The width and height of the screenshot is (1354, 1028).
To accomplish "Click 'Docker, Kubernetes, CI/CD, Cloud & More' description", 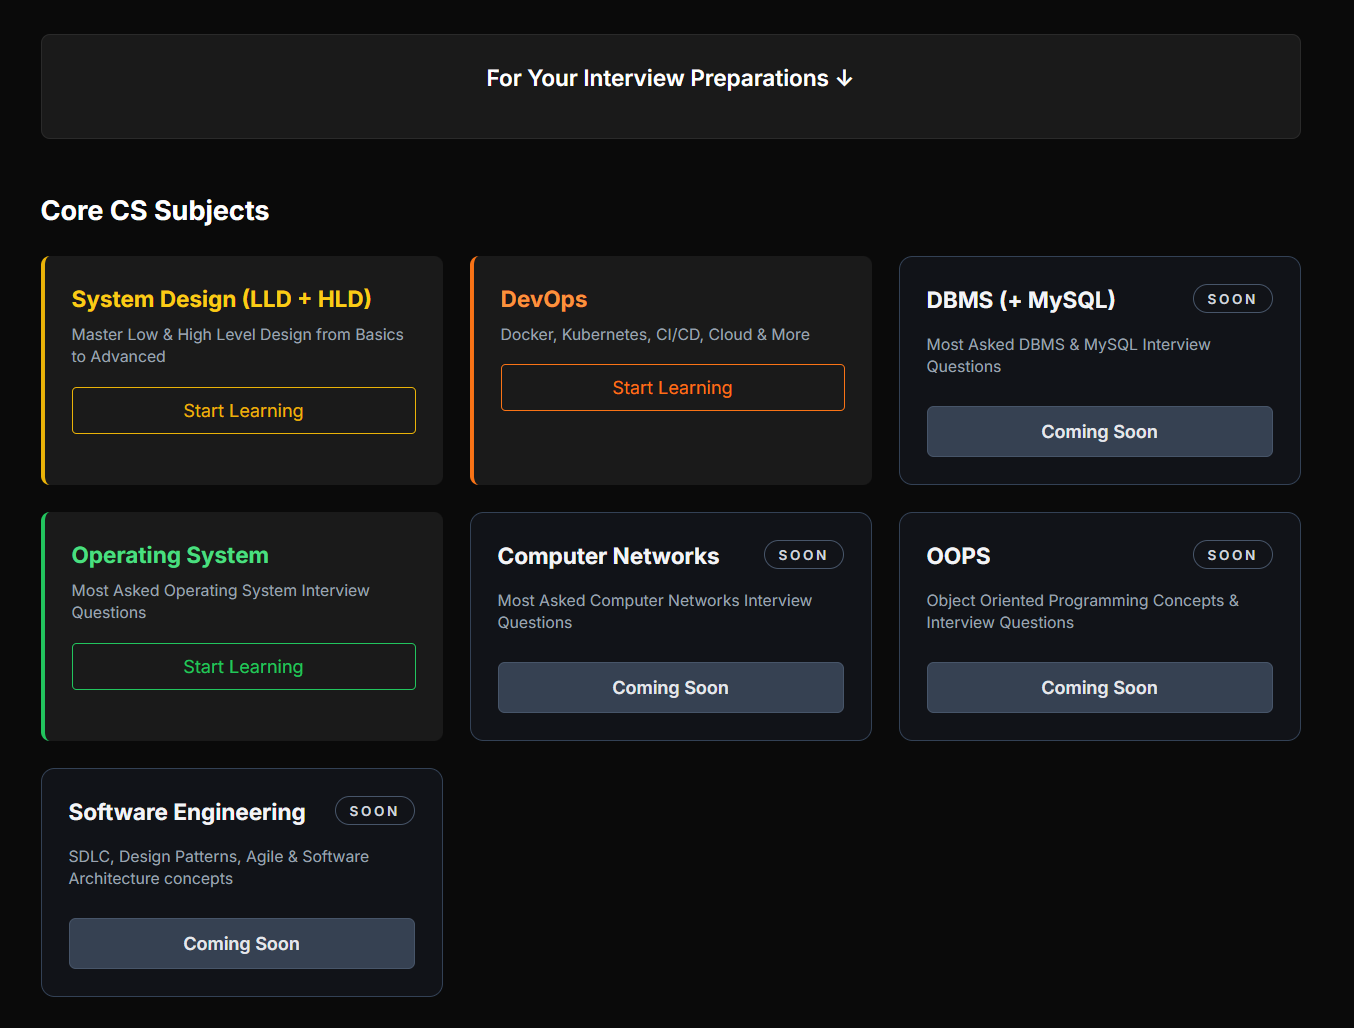I will click(655, 334).
